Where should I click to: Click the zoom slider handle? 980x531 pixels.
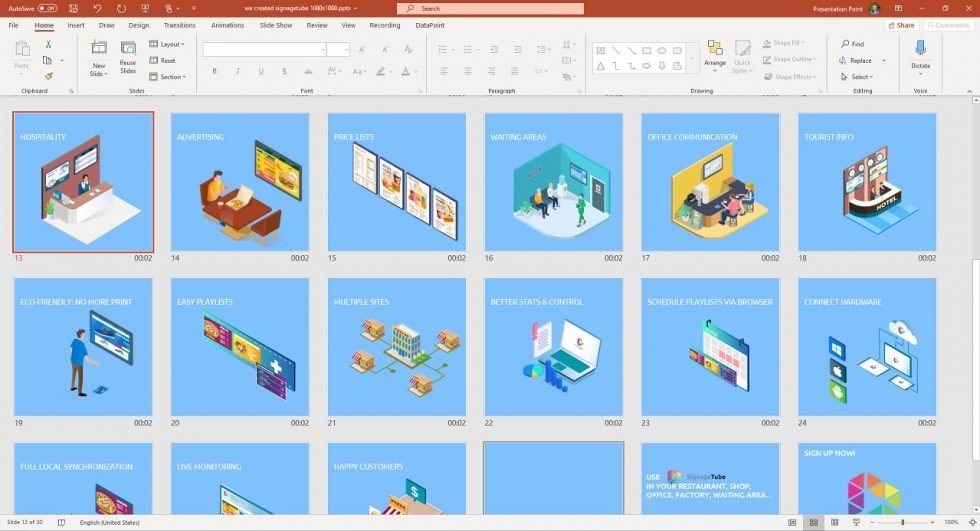[x=902, y=522]
